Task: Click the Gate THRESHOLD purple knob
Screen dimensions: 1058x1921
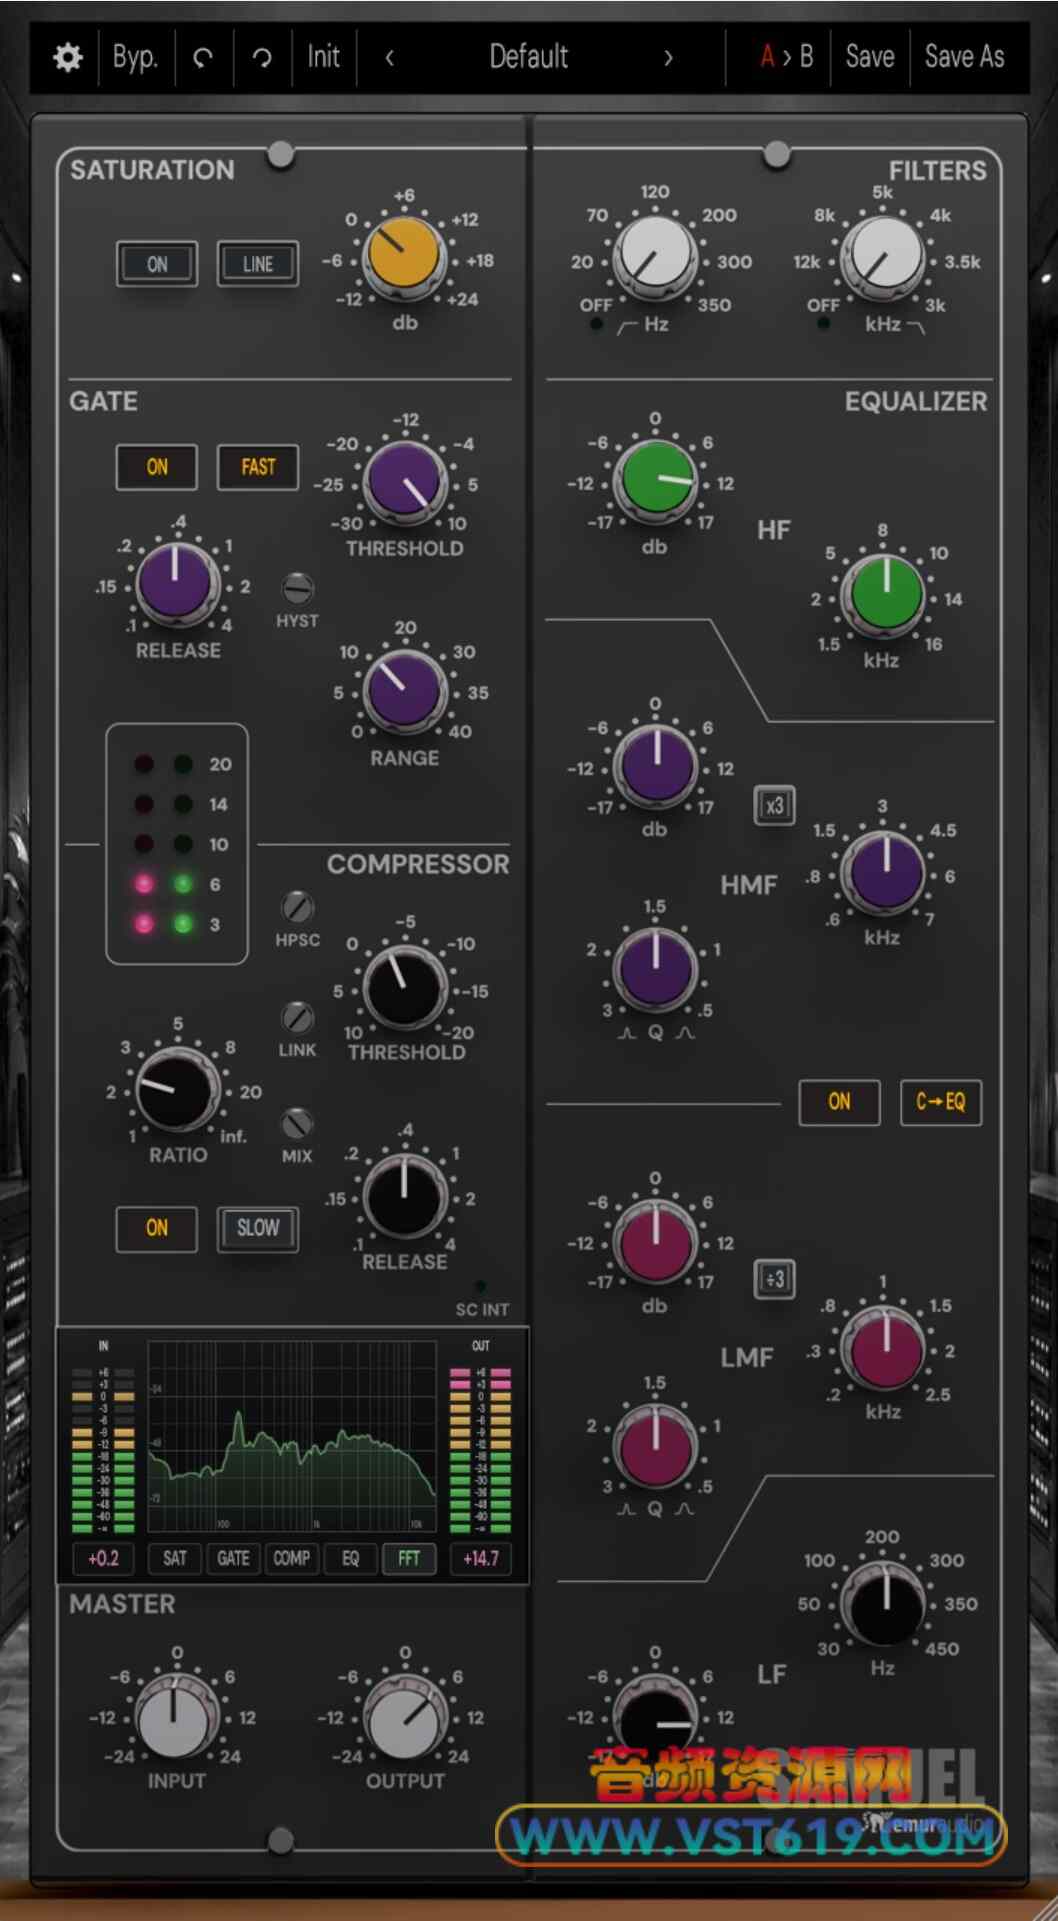Action: tap(404, 481)
